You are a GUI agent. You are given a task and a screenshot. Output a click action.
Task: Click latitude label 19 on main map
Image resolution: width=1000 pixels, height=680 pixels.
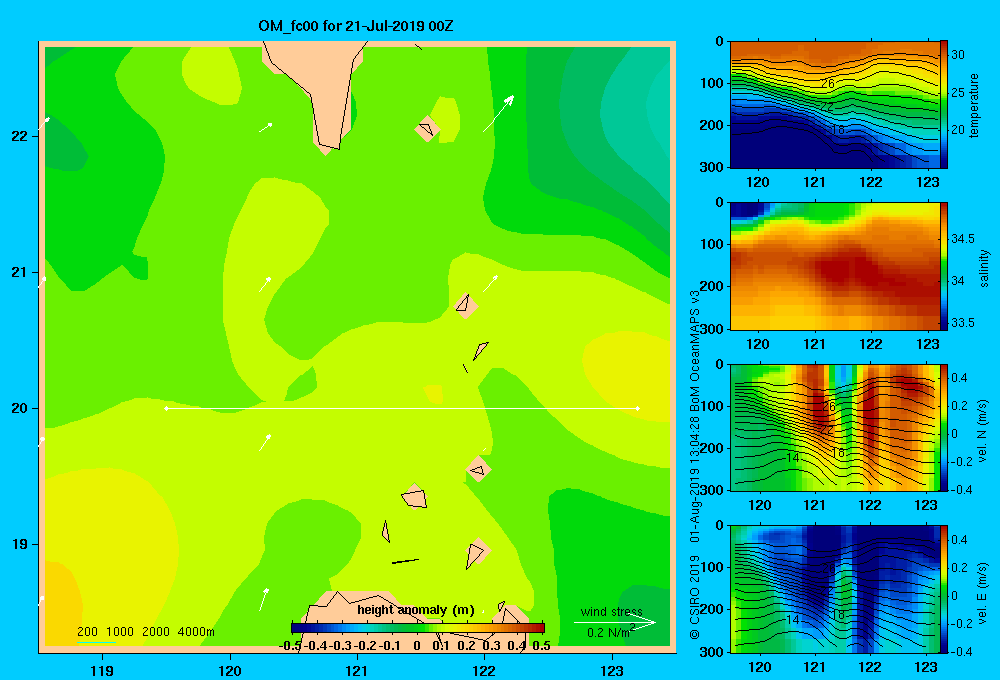20,544
